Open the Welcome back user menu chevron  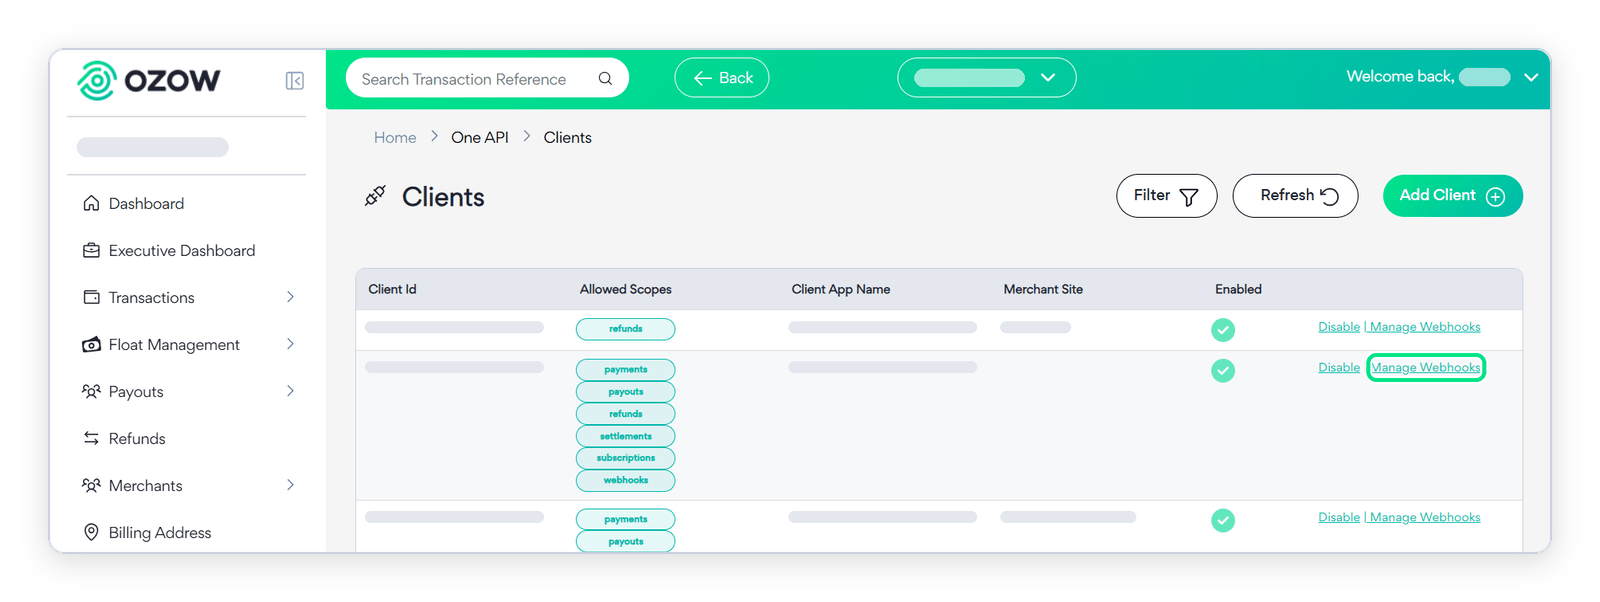pos(1530,77)
